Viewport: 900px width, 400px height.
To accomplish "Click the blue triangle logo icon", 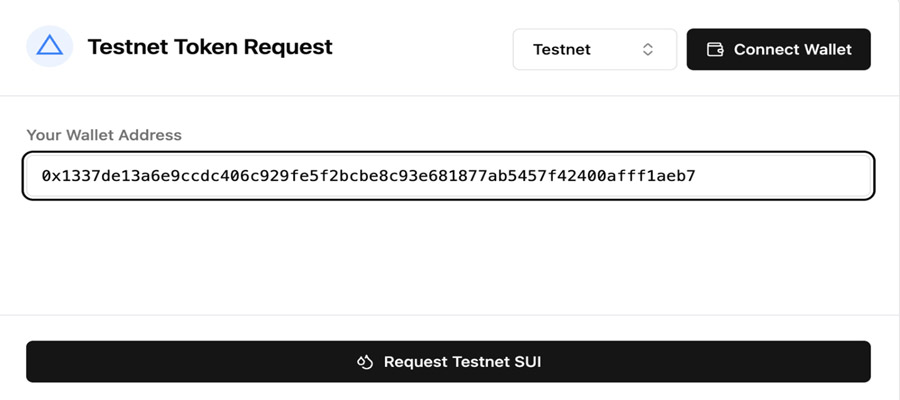I will click(x=49, y=46).
